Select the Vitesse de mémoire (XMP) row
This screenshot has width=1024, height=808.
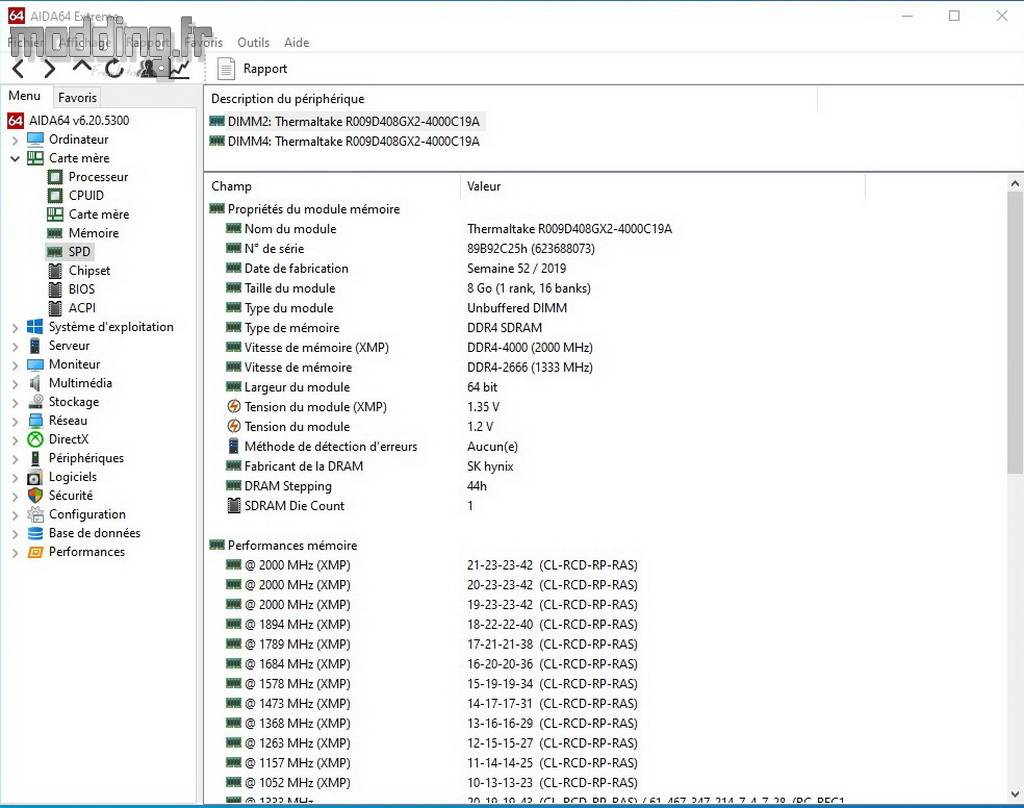[409, 347]
